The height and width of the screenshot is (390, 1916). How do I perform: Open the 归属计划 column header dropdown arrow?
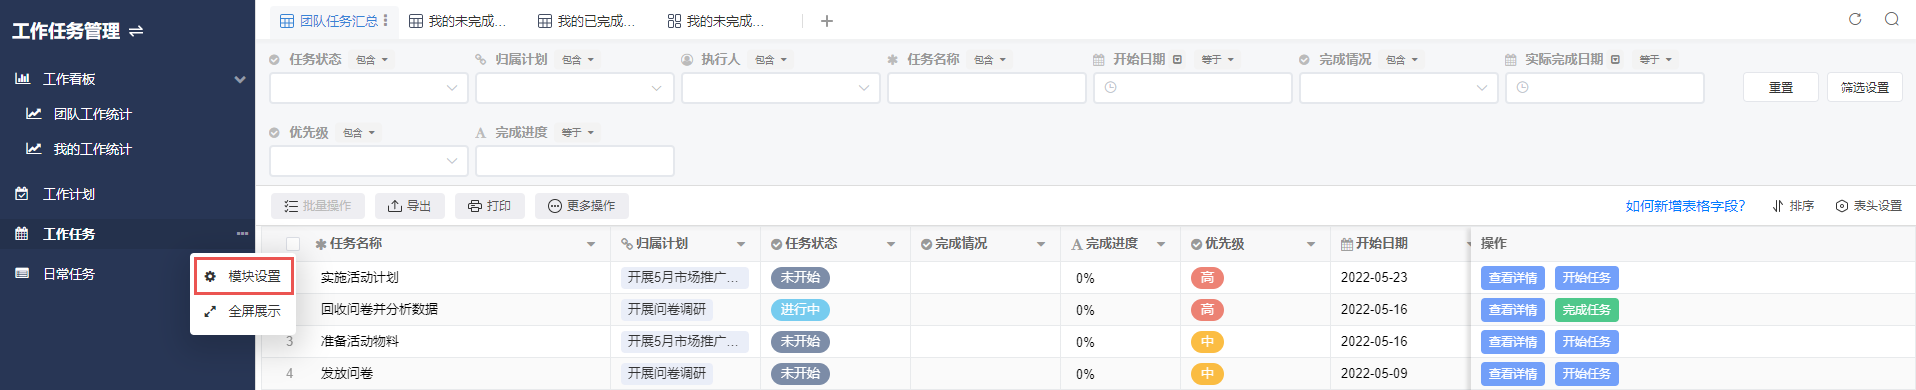(x=741, y=244)
